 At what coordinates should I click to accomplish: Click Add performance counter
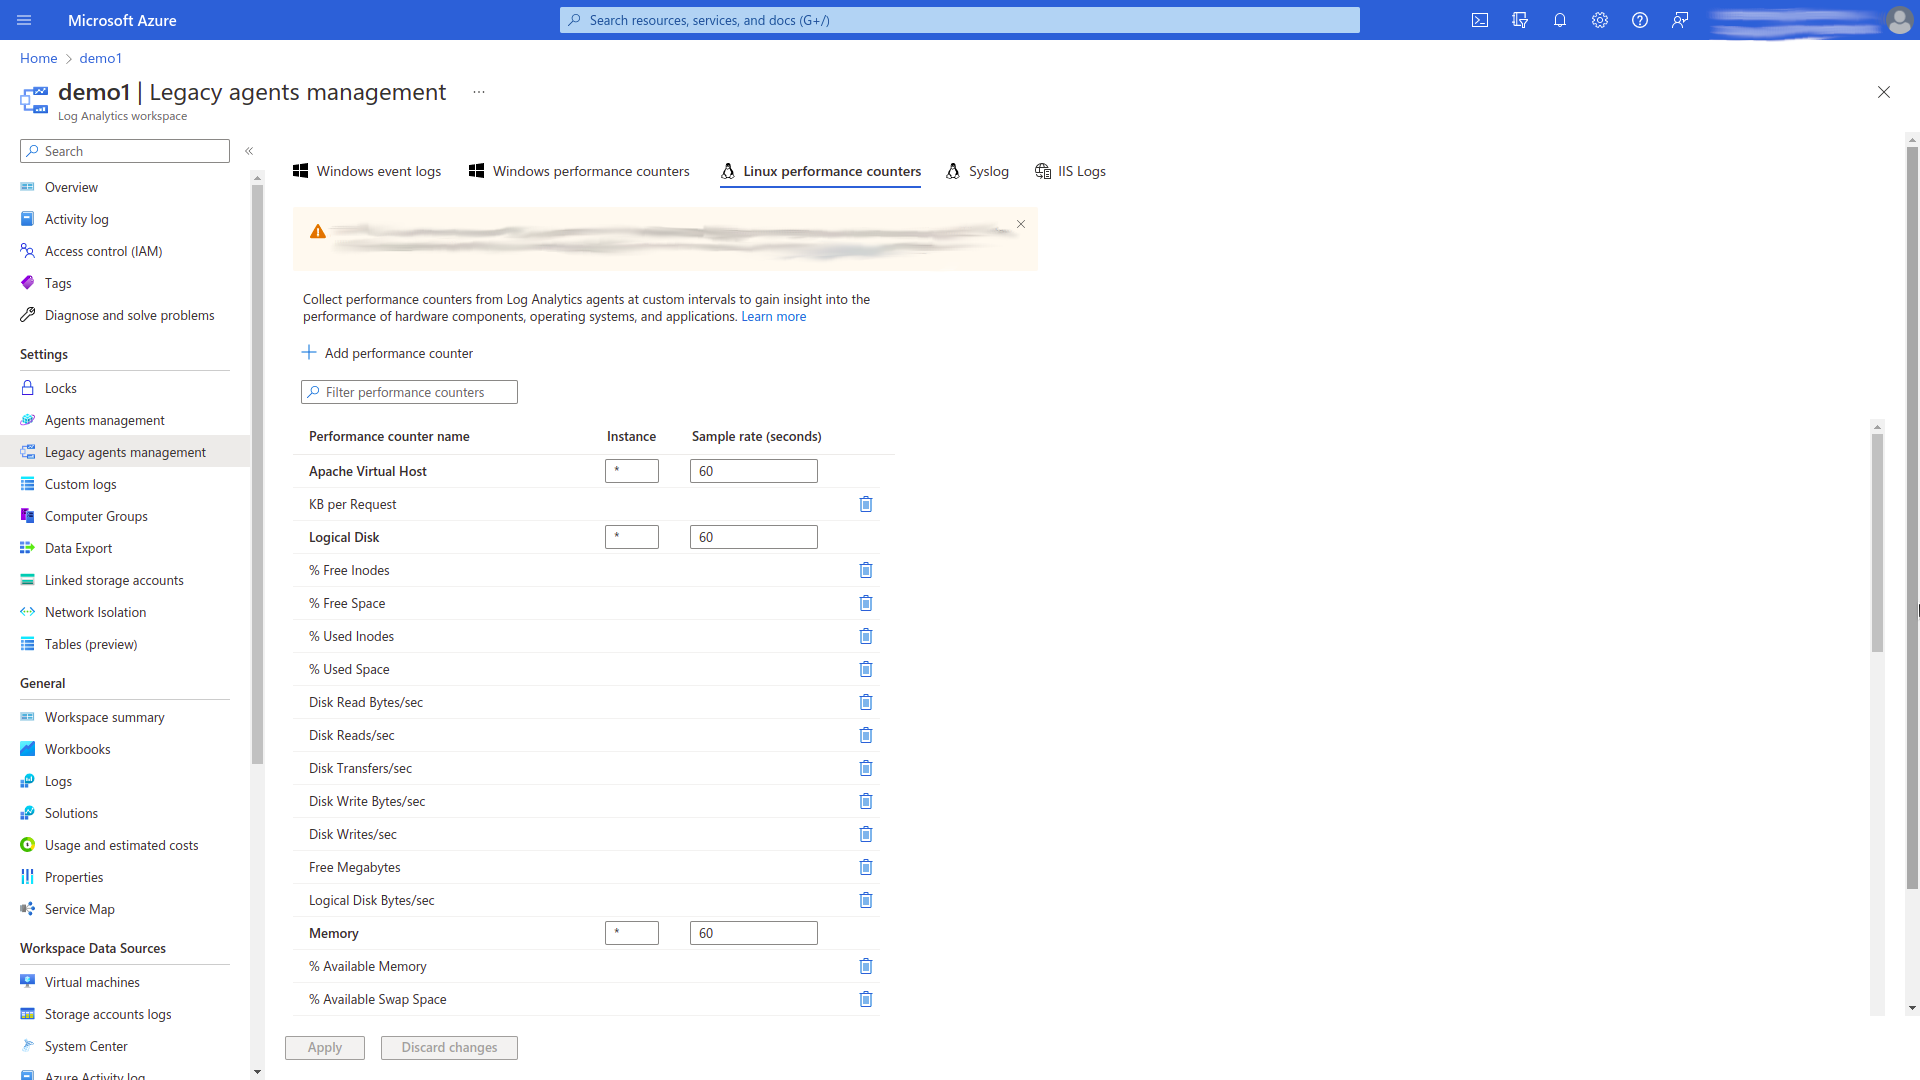coord(387,353)
